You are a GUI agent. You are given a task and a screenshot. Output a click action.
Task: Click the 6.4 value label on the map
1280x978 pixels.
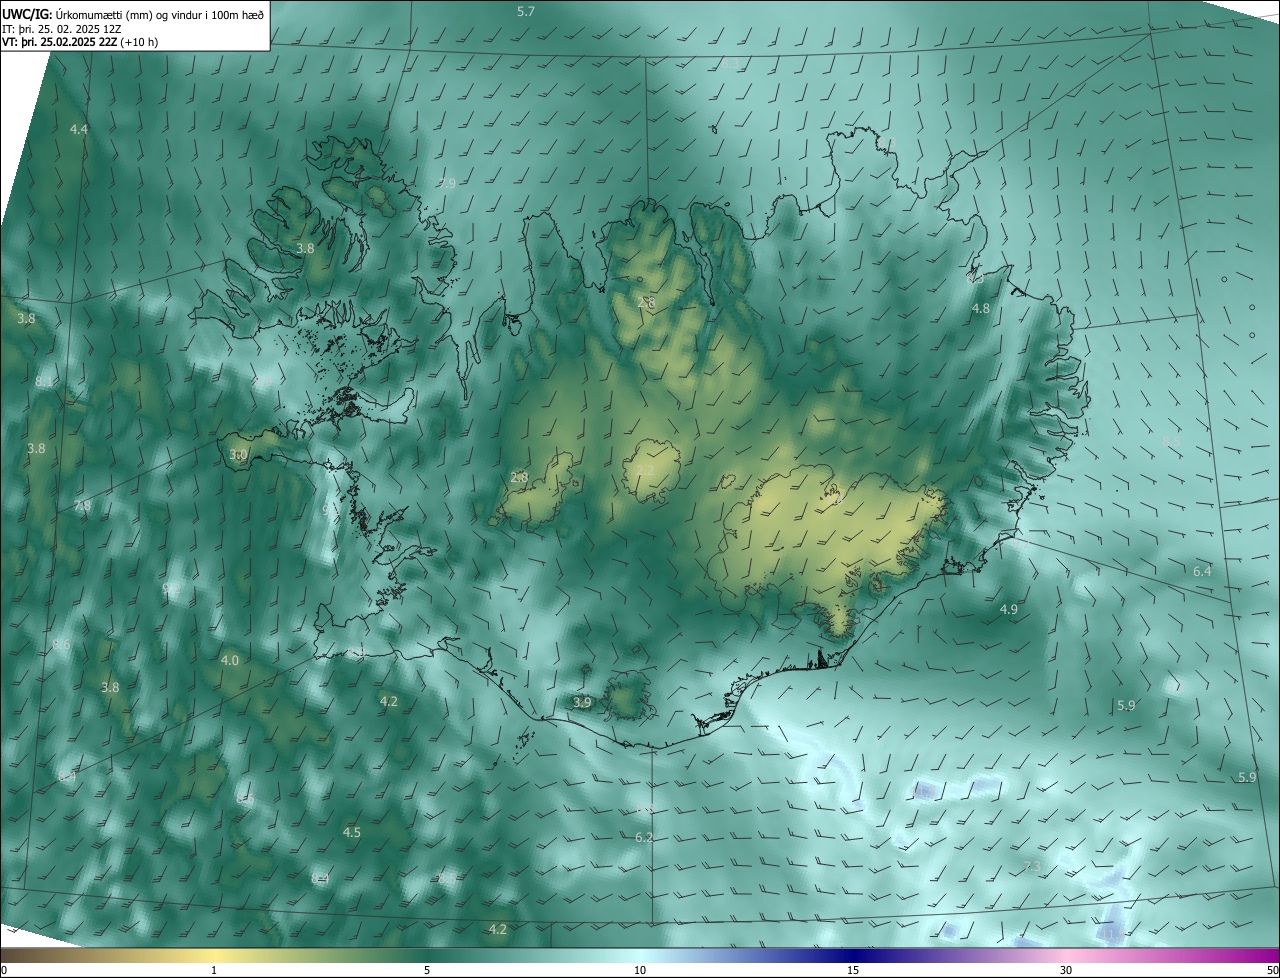click(1202, 572)
